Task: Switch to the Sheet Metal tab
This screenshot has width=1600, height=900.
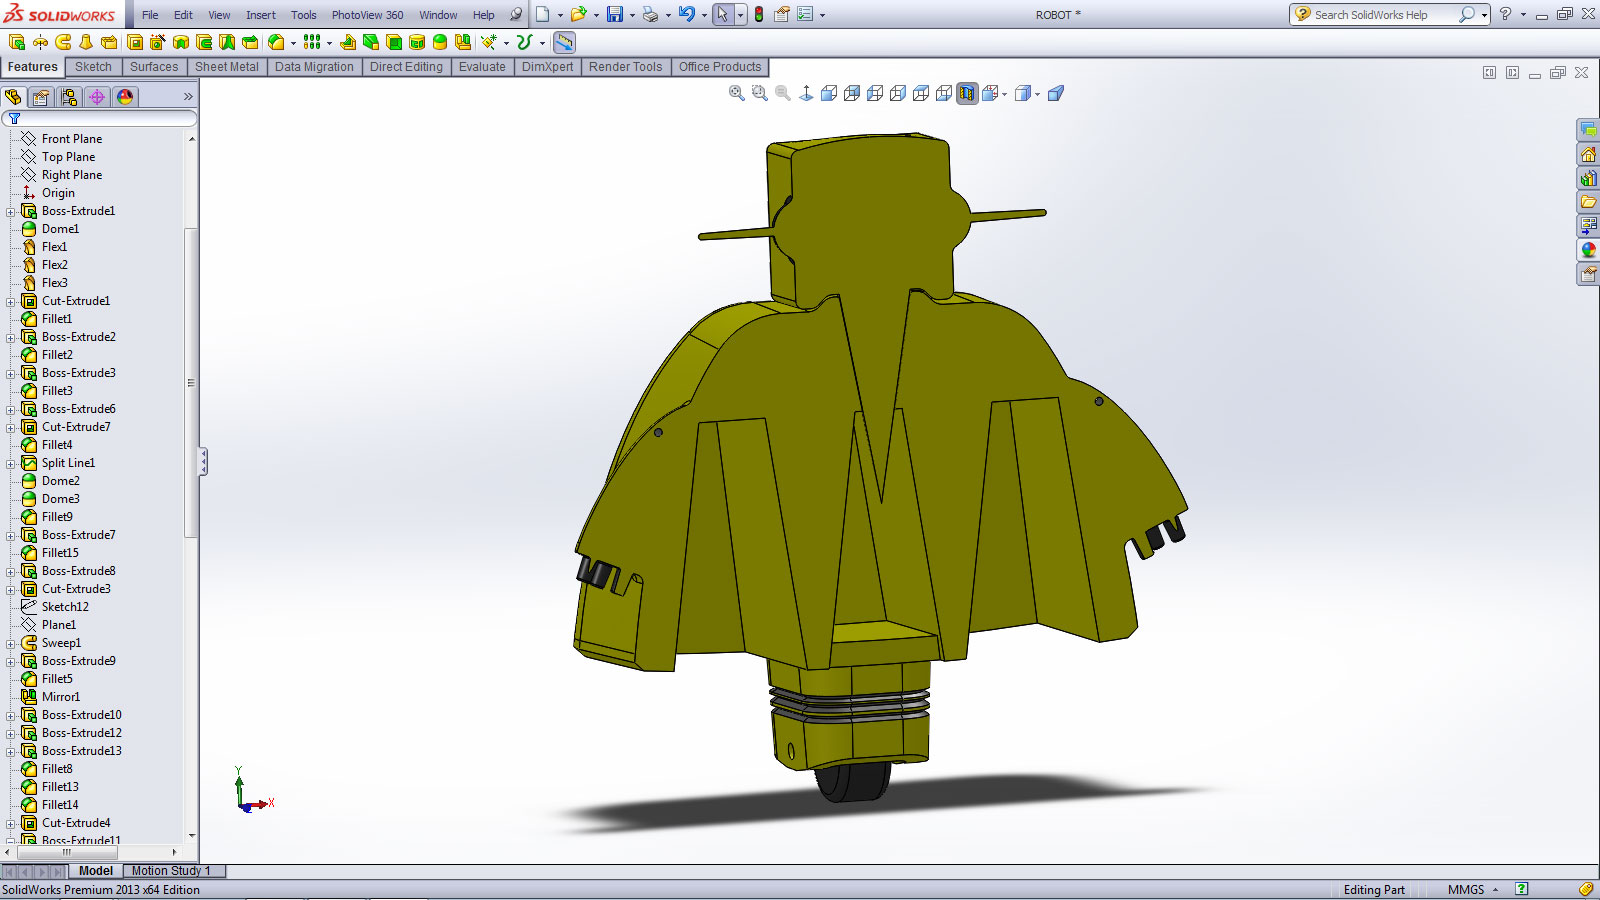Action: point(226,67)
